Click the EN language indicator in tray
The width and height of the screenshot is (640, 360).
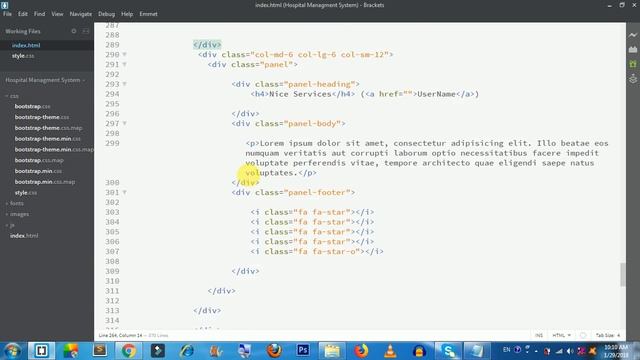coord(507,350)
